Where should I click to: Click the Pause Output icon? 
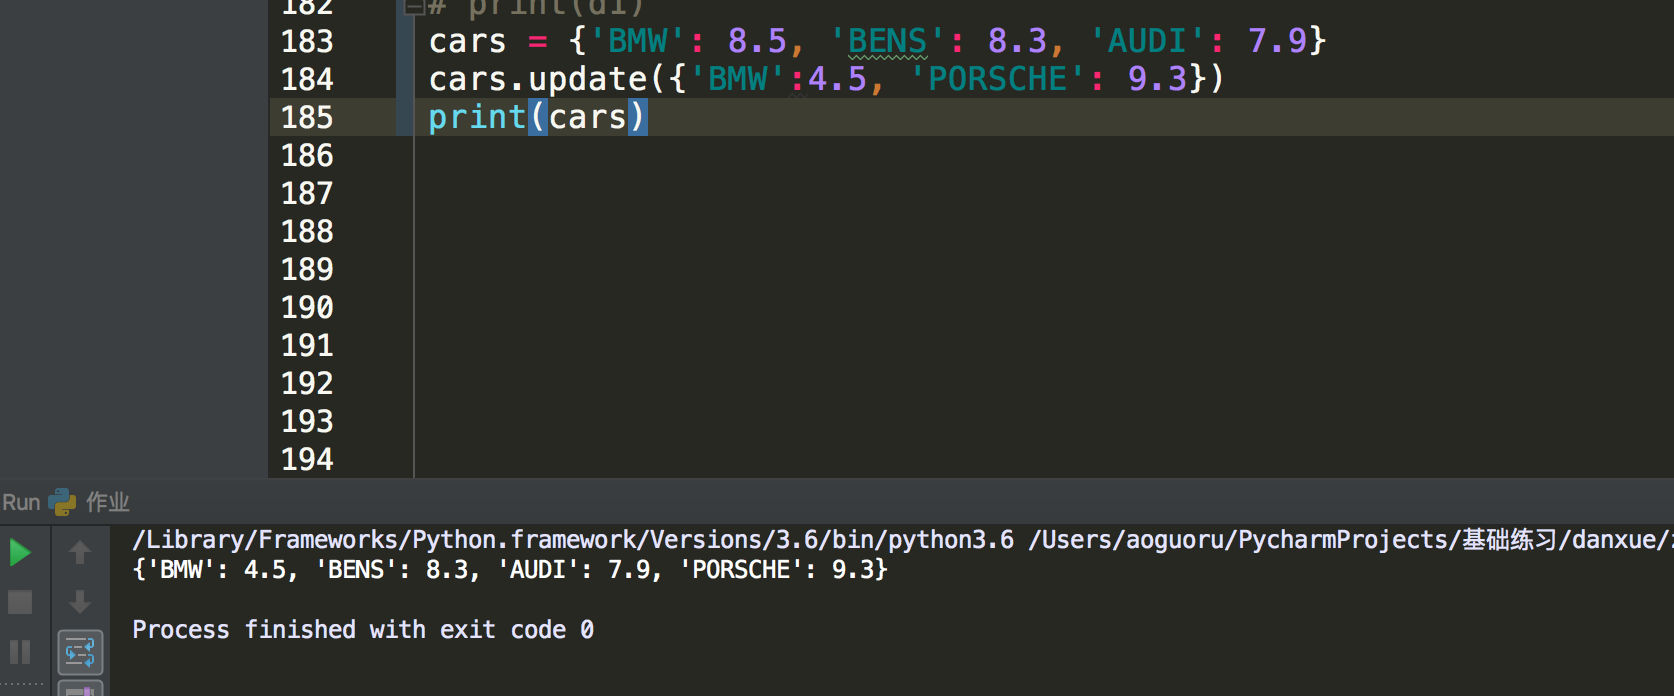tap(20, 652)
